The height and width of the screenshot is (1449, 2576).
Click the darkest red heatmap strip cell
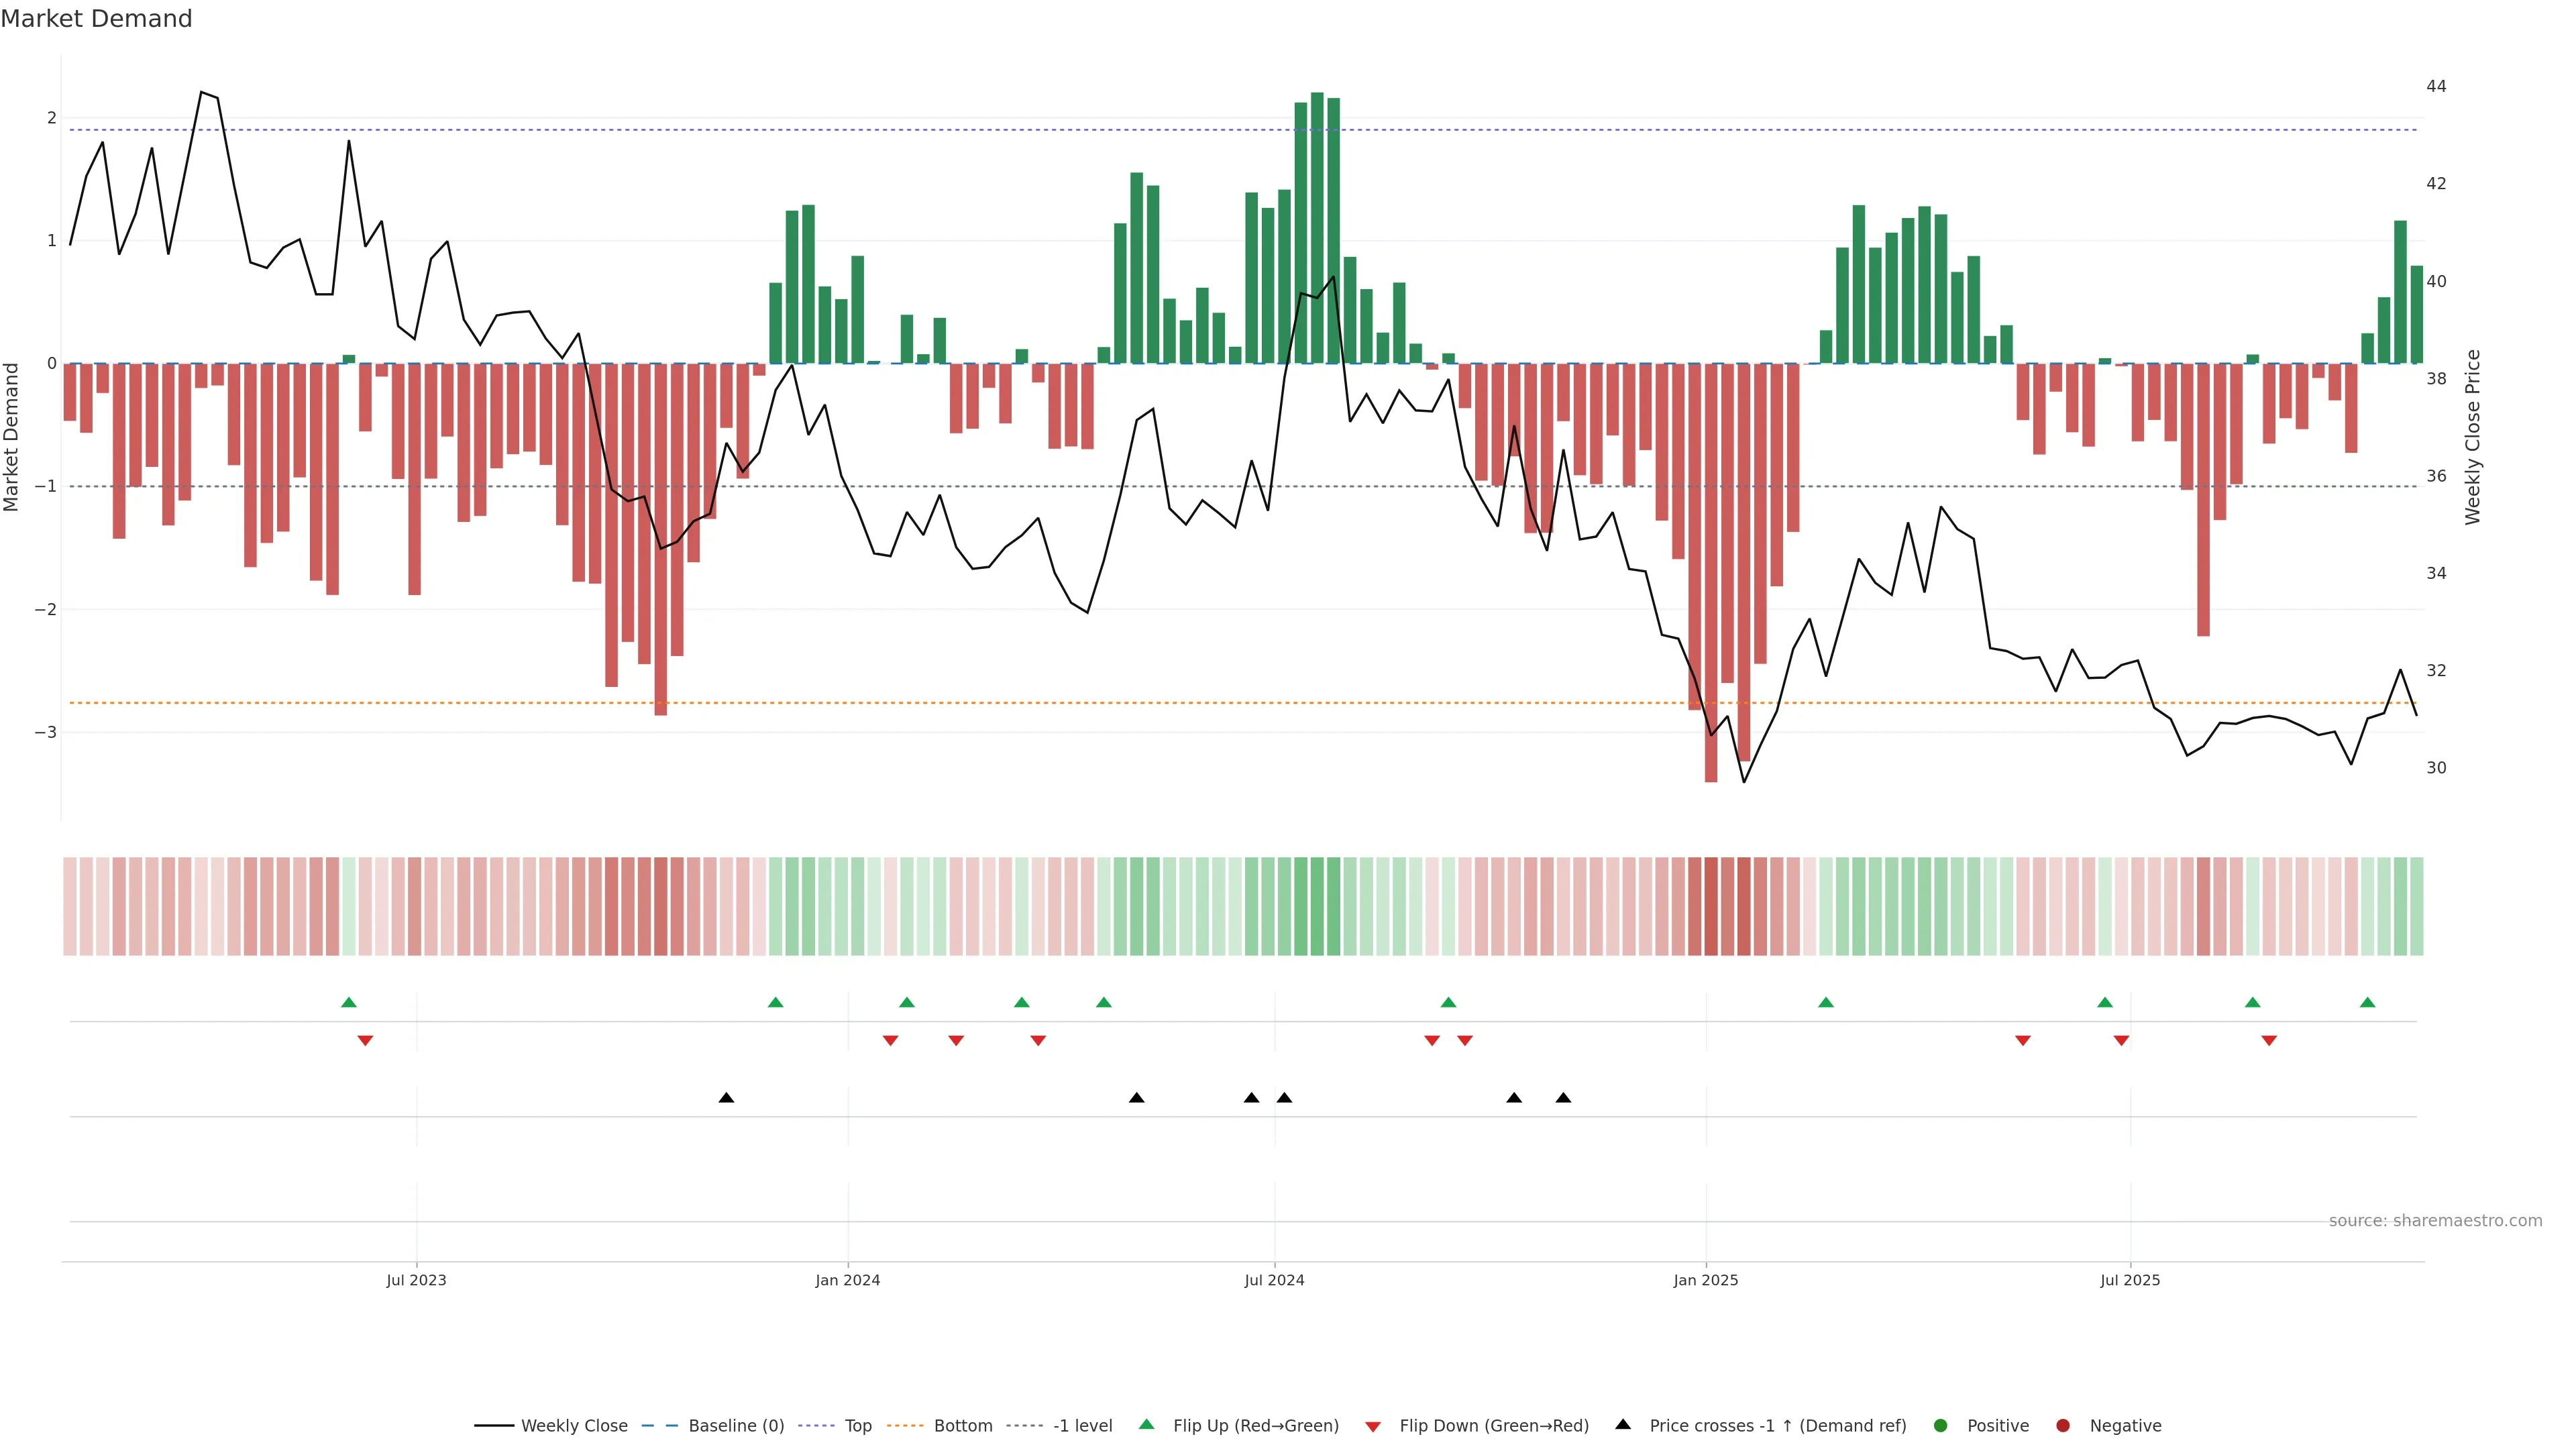click(1711, 906)
